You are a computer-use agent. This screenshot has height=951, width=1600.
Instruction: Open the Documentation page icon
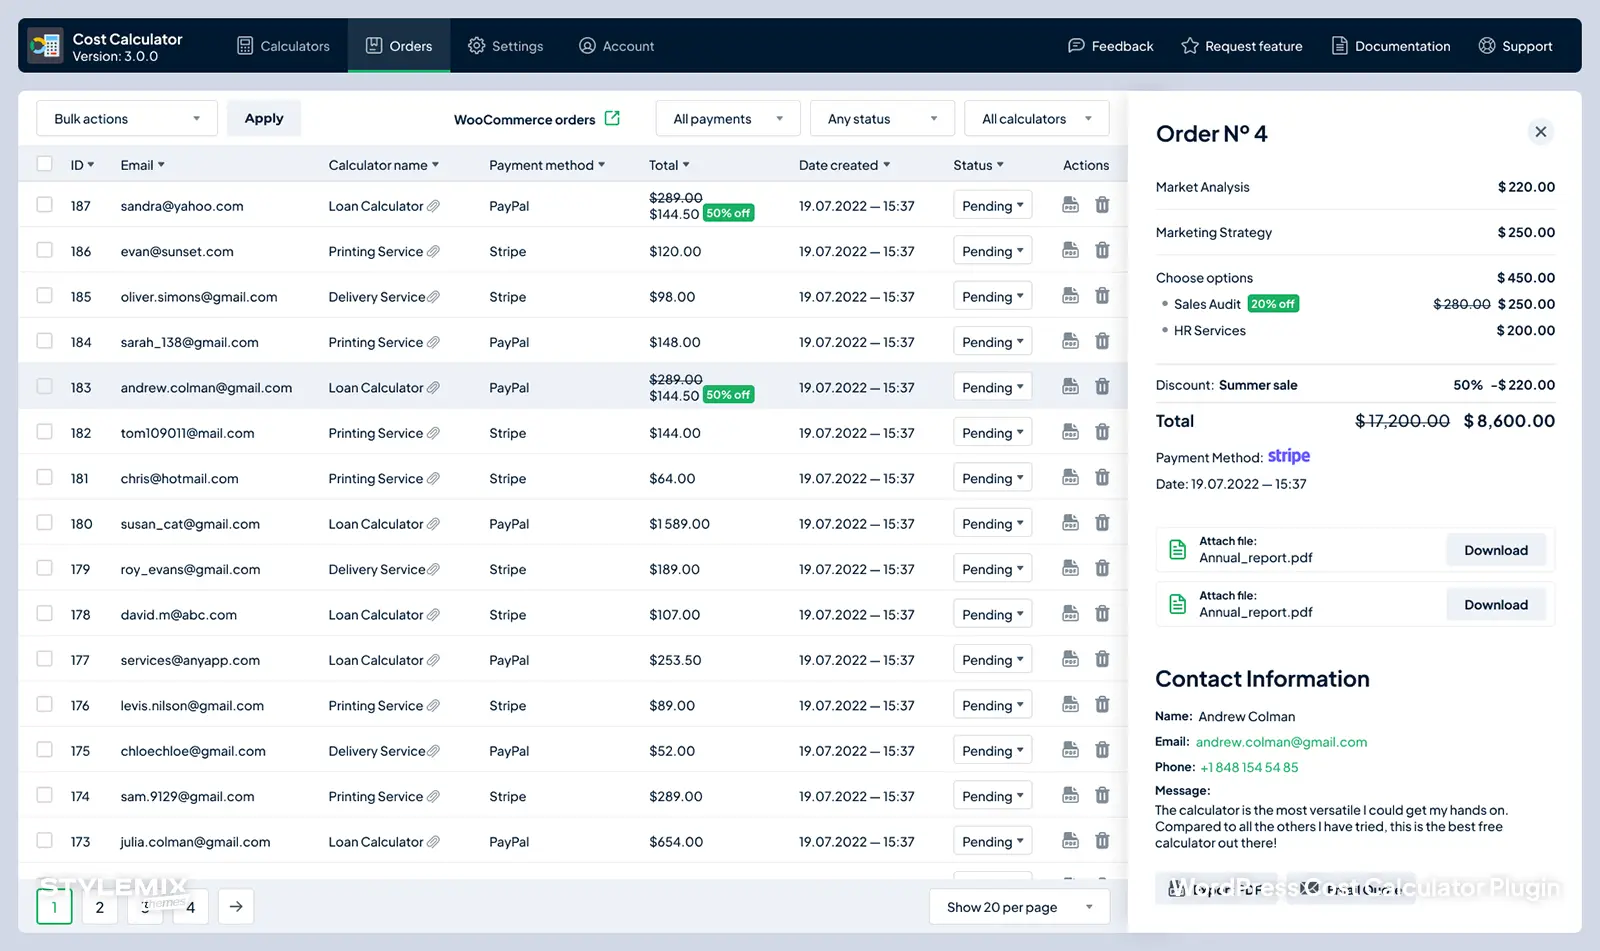tap(1337, 45)
